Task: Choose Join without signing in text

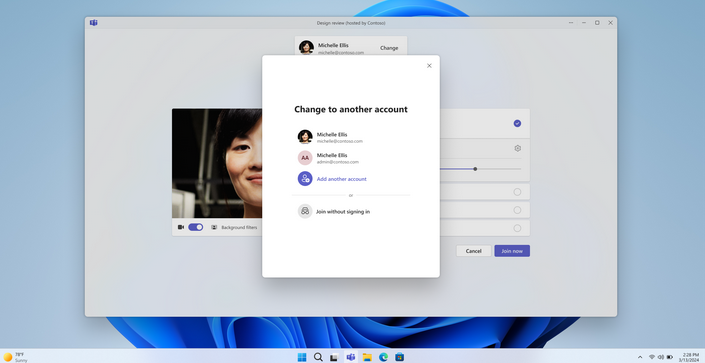Action: pyautogui.click(x=343, y=211)
